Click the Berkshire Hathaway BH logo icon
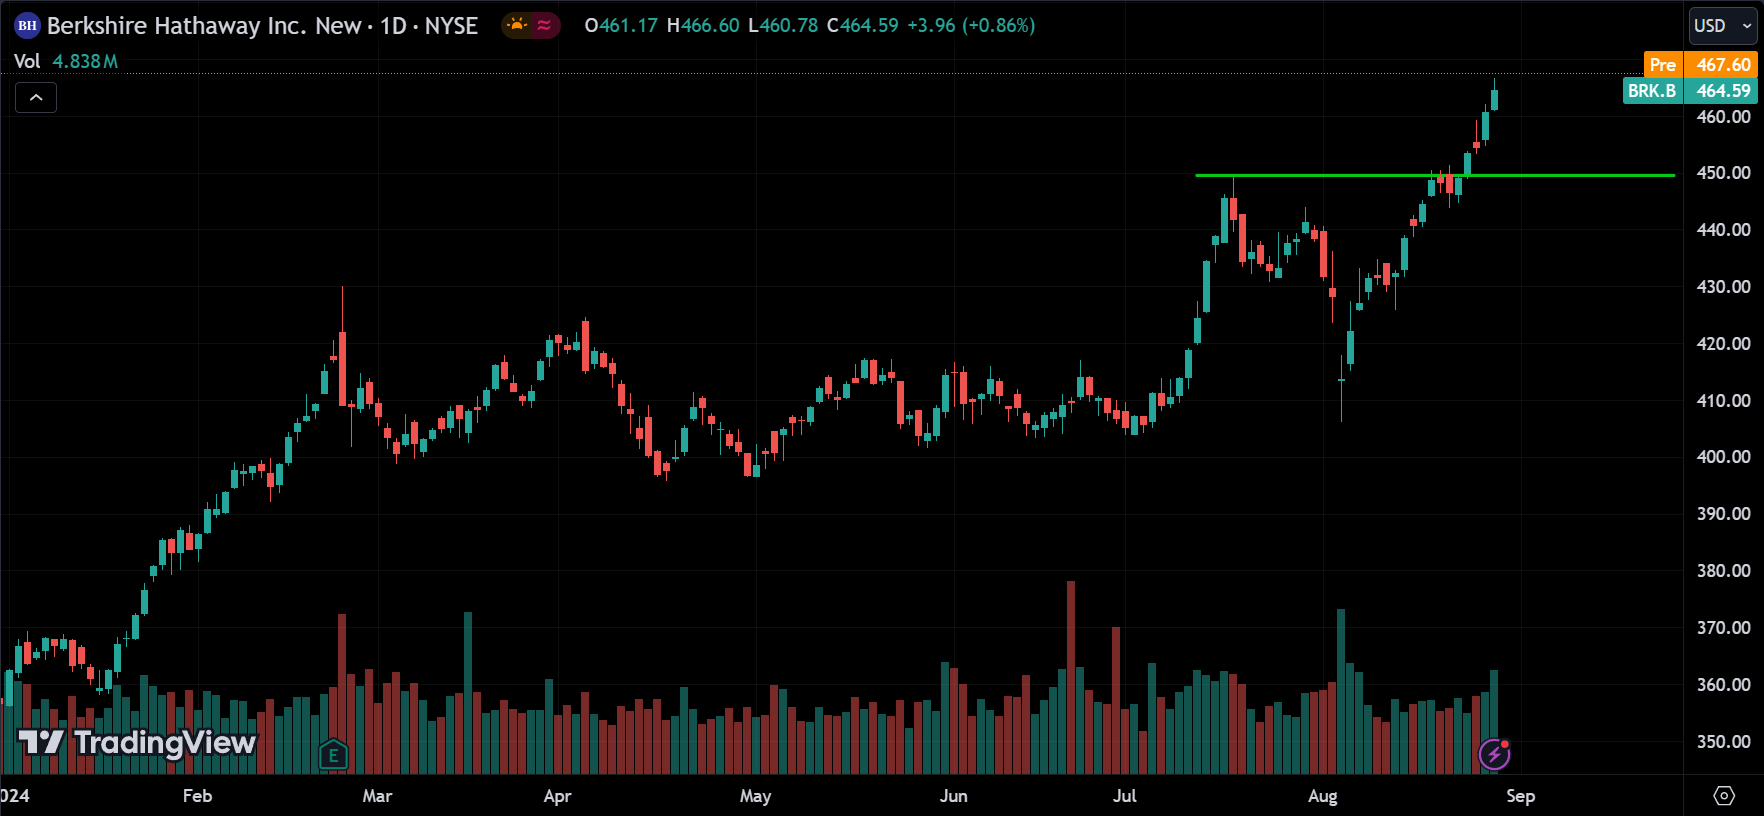Viewport: 1764px width, 816px height. [x=27, y=26]
